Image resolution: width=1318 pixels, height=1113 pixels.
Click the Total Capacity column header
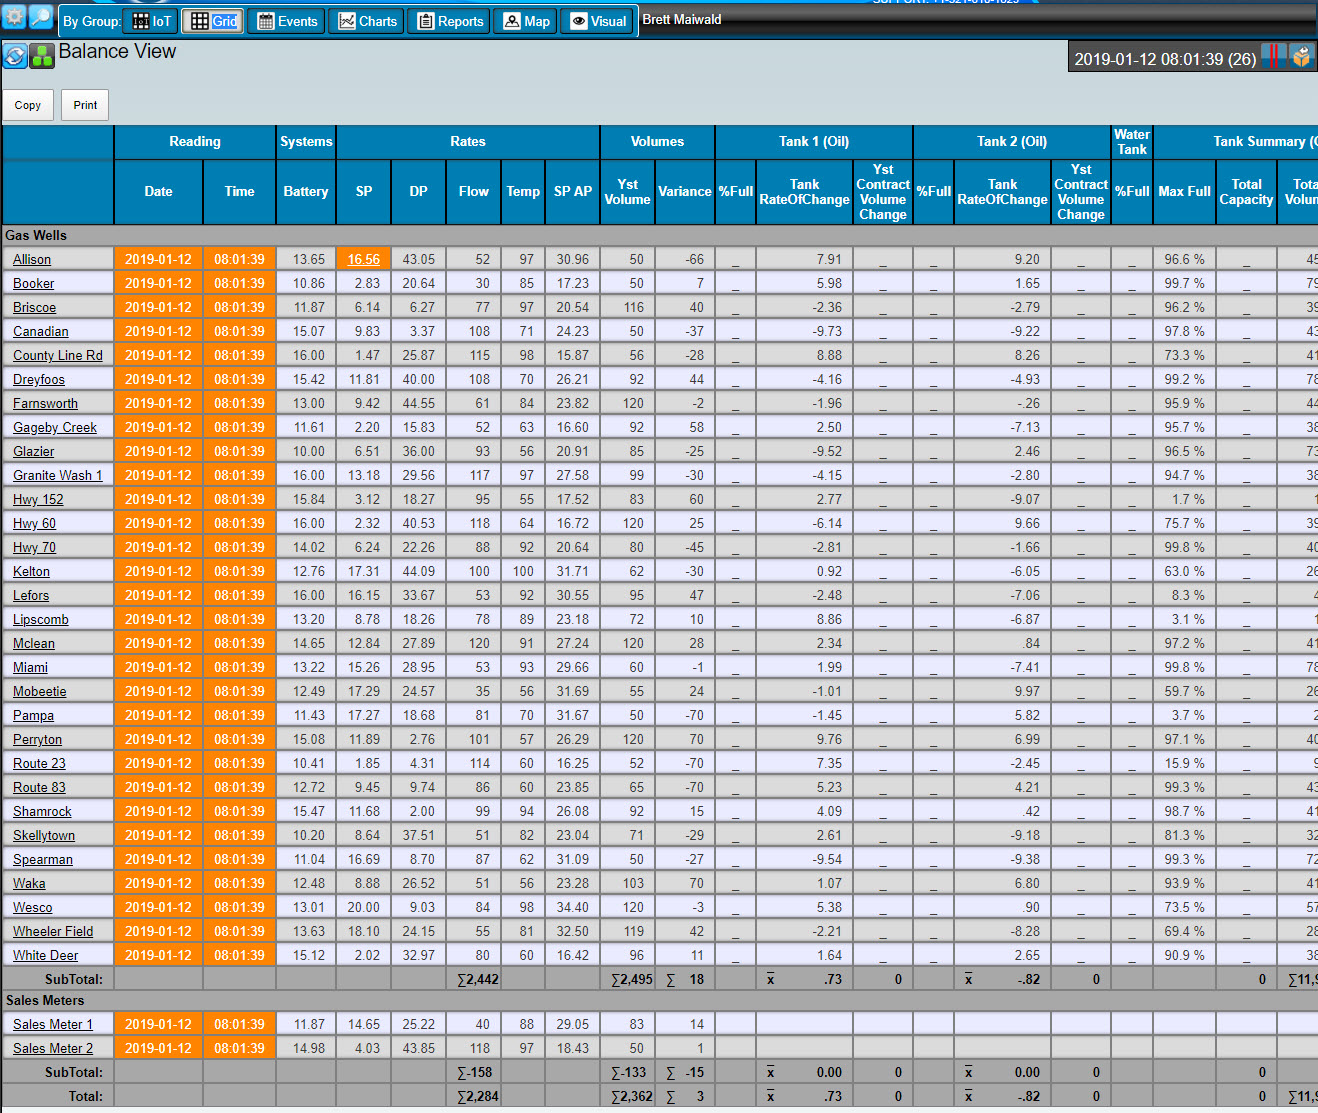tap(1247, 191)
